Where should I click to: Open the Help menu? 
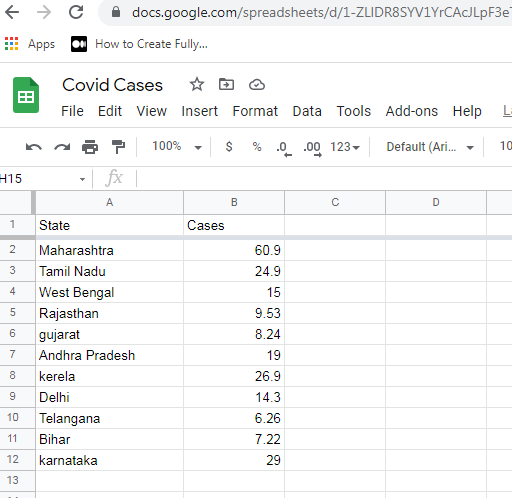point(467,111)
